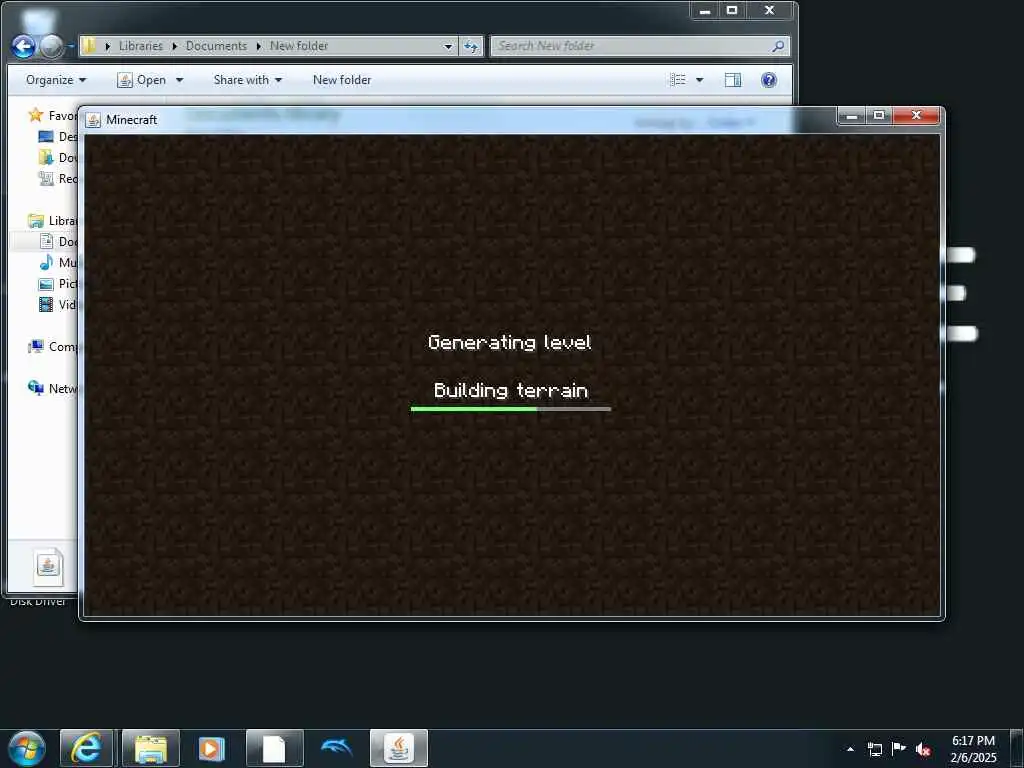Select Documents in the address path
1024x768 pixels.
coord(216,46)
